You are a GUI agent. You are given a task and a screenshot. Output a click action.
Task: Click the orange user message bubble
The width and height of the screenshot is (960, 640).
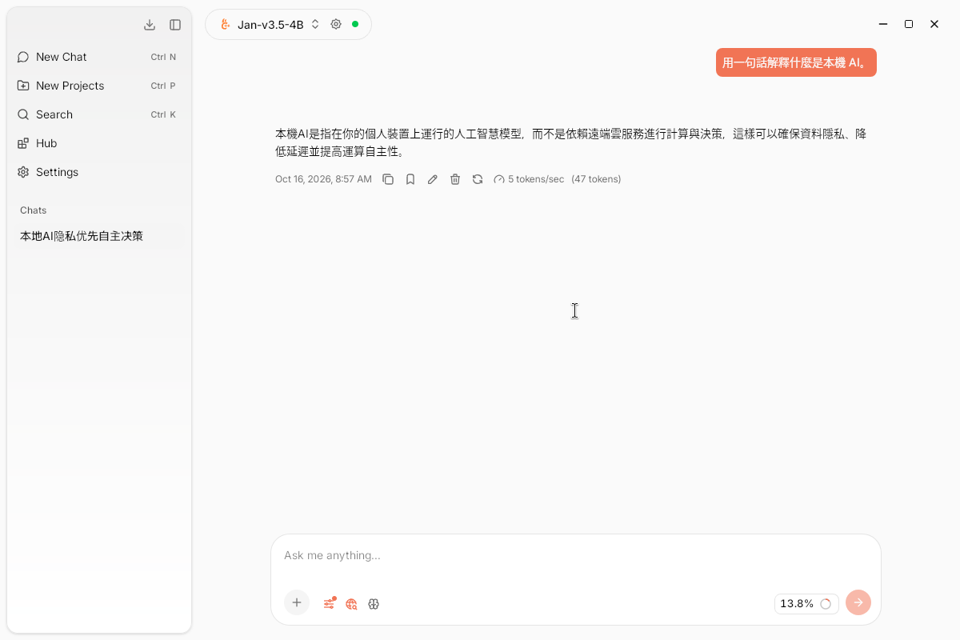point(796,62)
